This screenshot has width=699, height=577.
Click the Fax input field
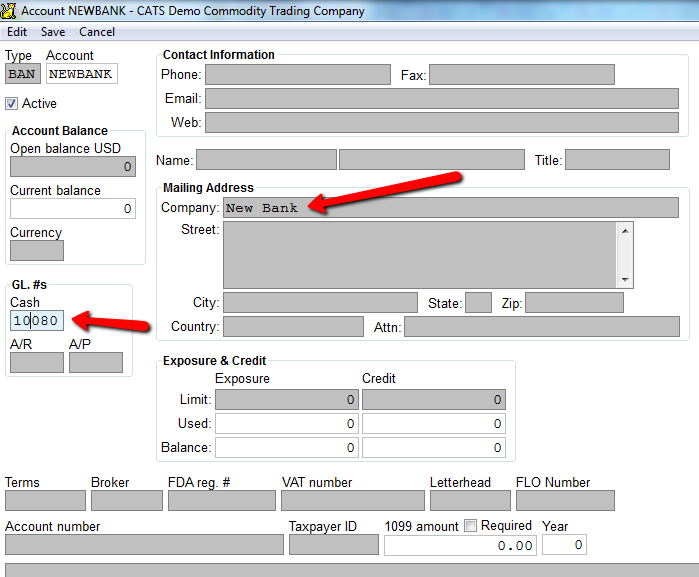click(x=522, y=74)
